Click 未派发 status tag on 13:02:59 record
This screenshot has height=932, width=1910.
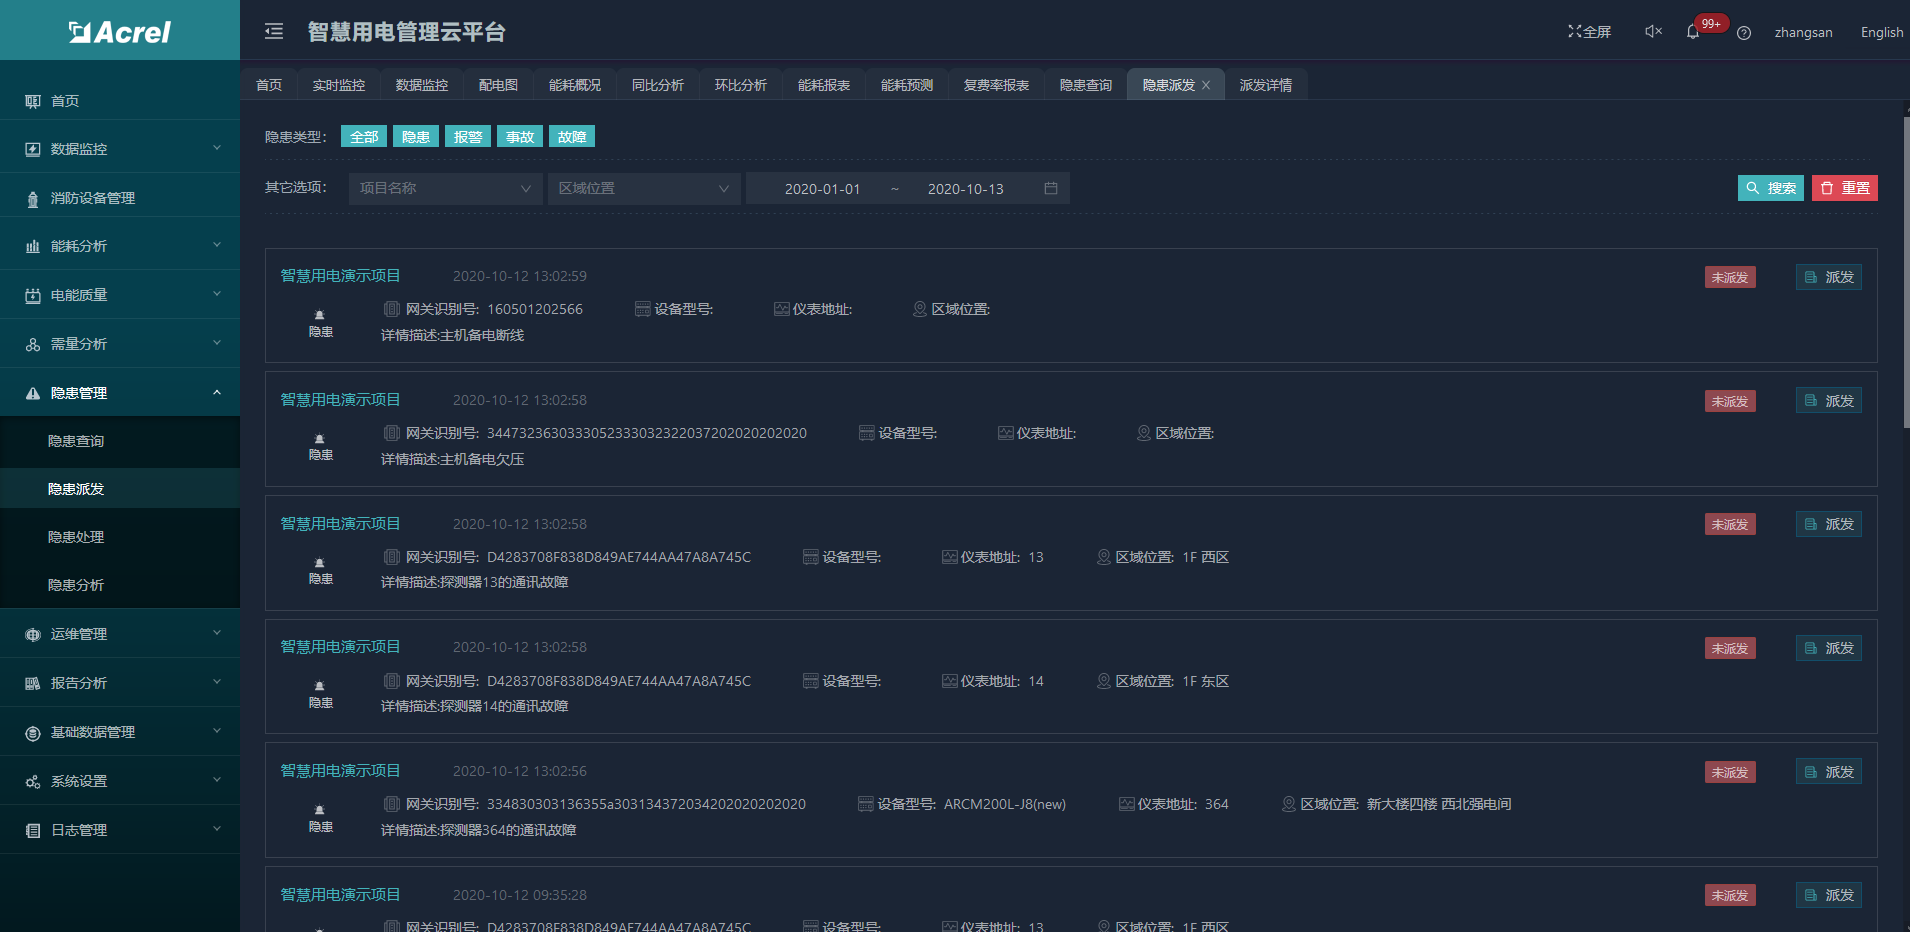pos(1730,278)
